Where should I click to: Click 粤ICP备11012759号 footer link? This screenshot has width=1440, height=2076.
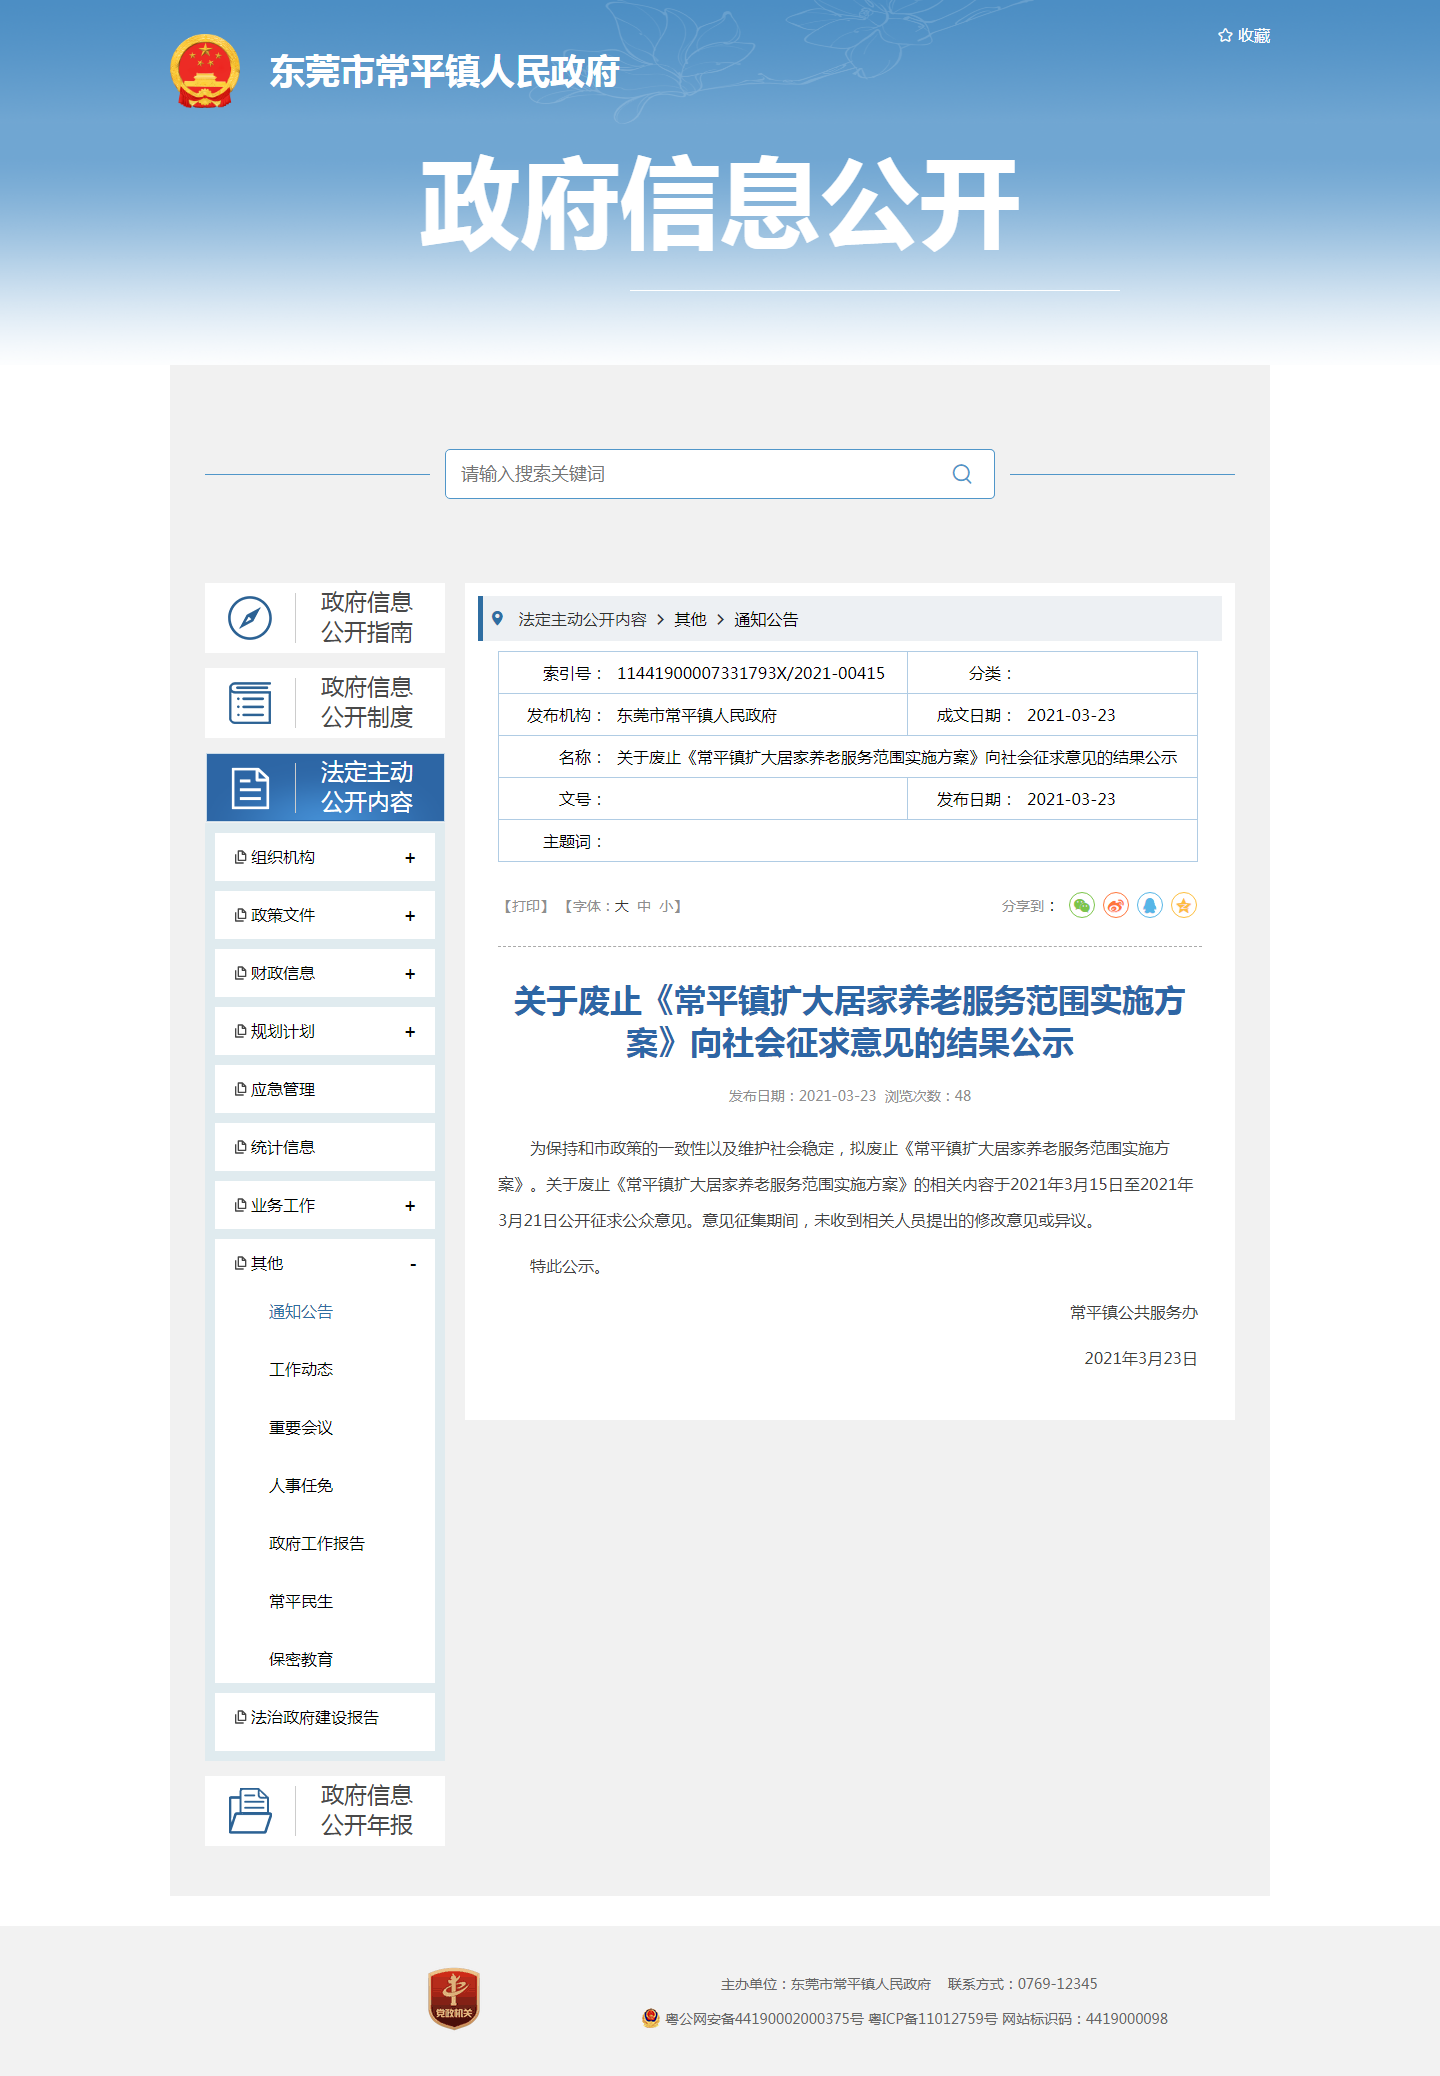[x=933, y=2019]
